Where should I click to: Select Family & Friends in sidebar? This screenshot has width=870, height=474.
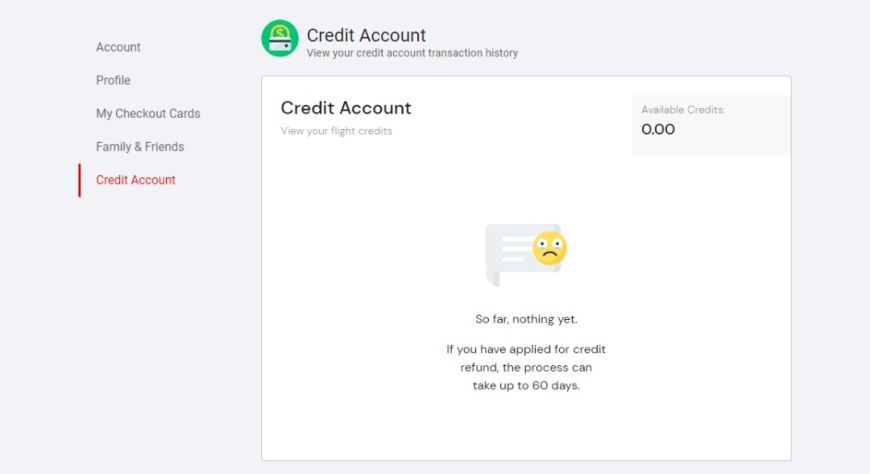pyautogui.click(x=140, y=147)
